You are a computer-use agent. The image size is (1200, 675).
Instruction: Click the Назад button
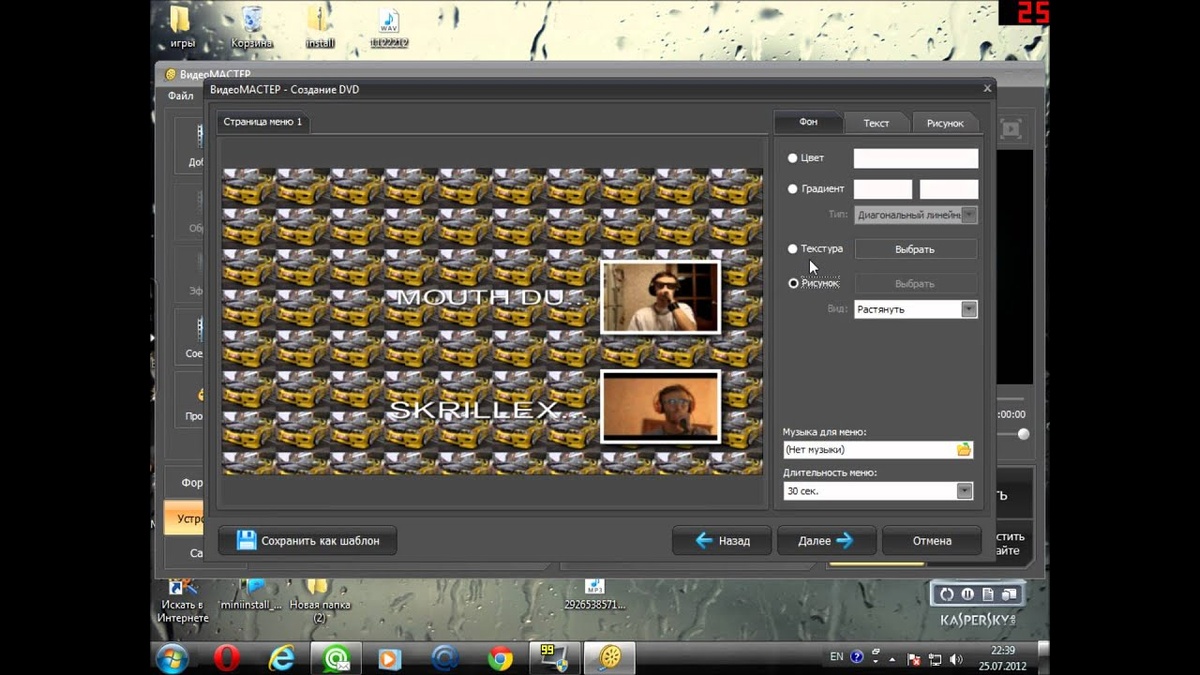(722, 540)
